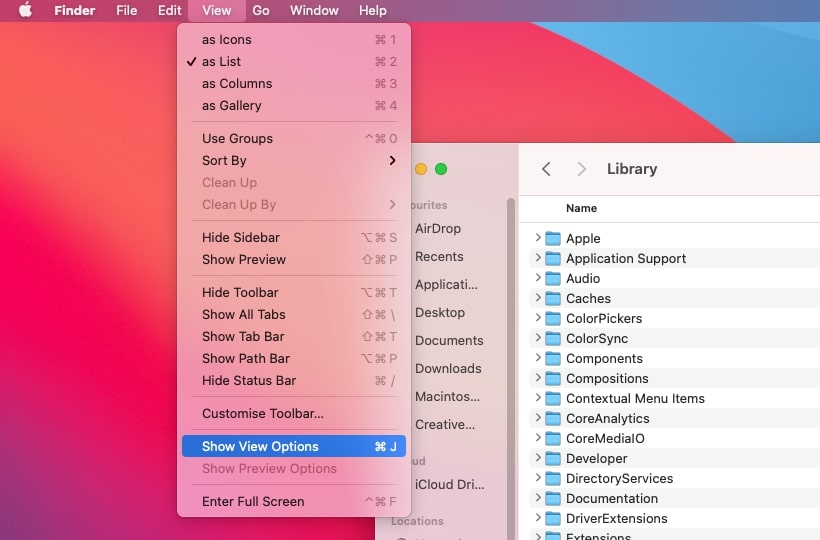
Task: Open AirDrop in the sidebar
Action: point(438,228)
